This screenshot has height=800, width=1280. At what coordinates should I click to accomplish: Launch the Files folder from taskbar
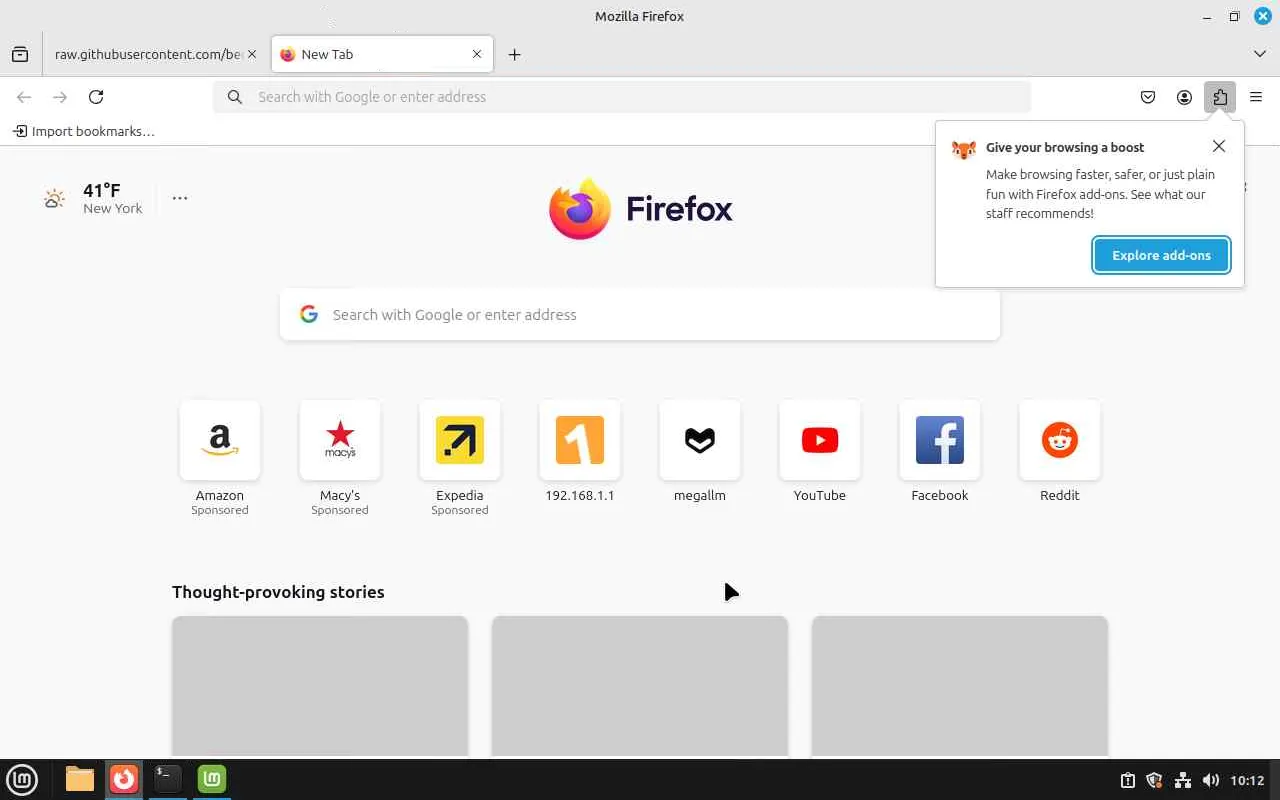point(80,779)
